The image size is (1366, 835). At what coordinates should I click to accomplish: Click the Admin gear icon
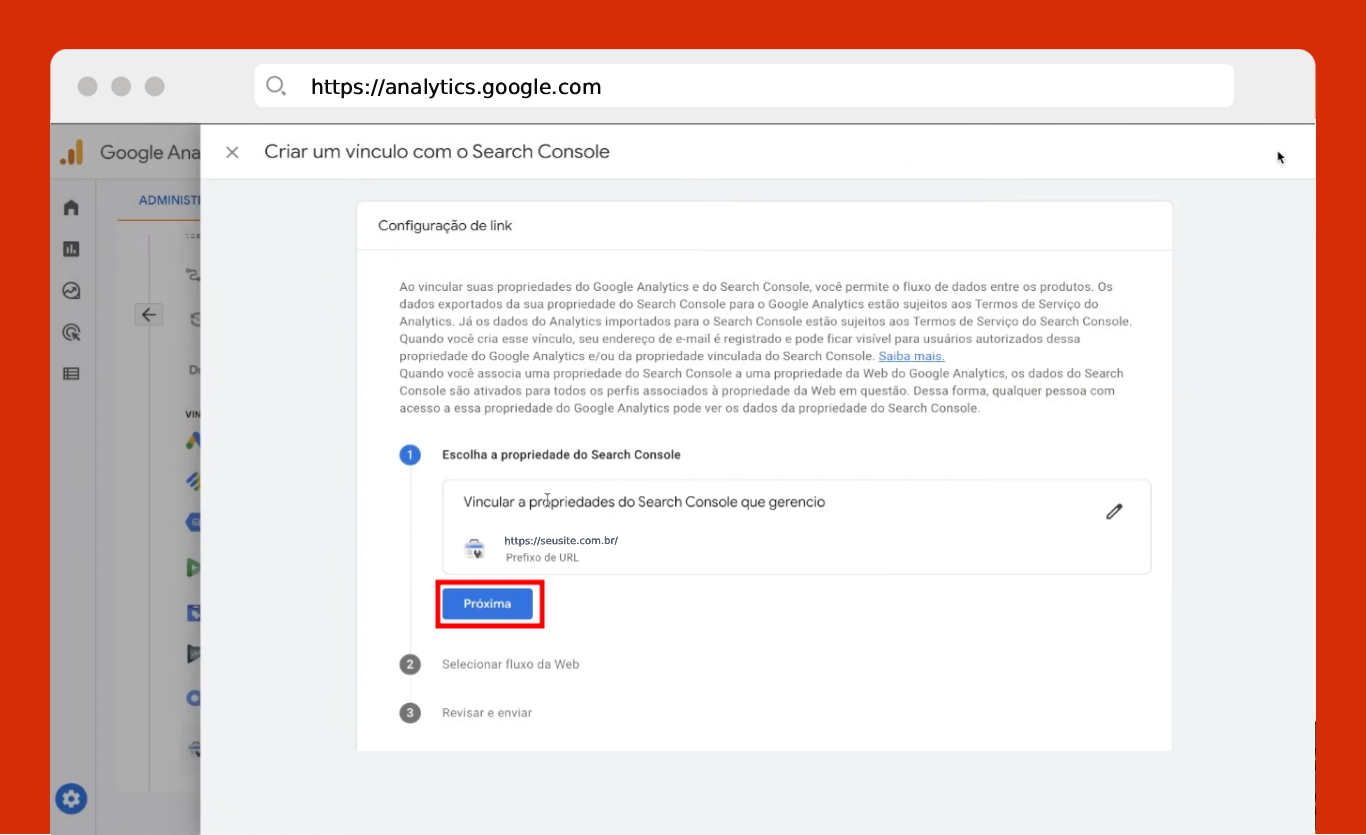coord(71,799)
